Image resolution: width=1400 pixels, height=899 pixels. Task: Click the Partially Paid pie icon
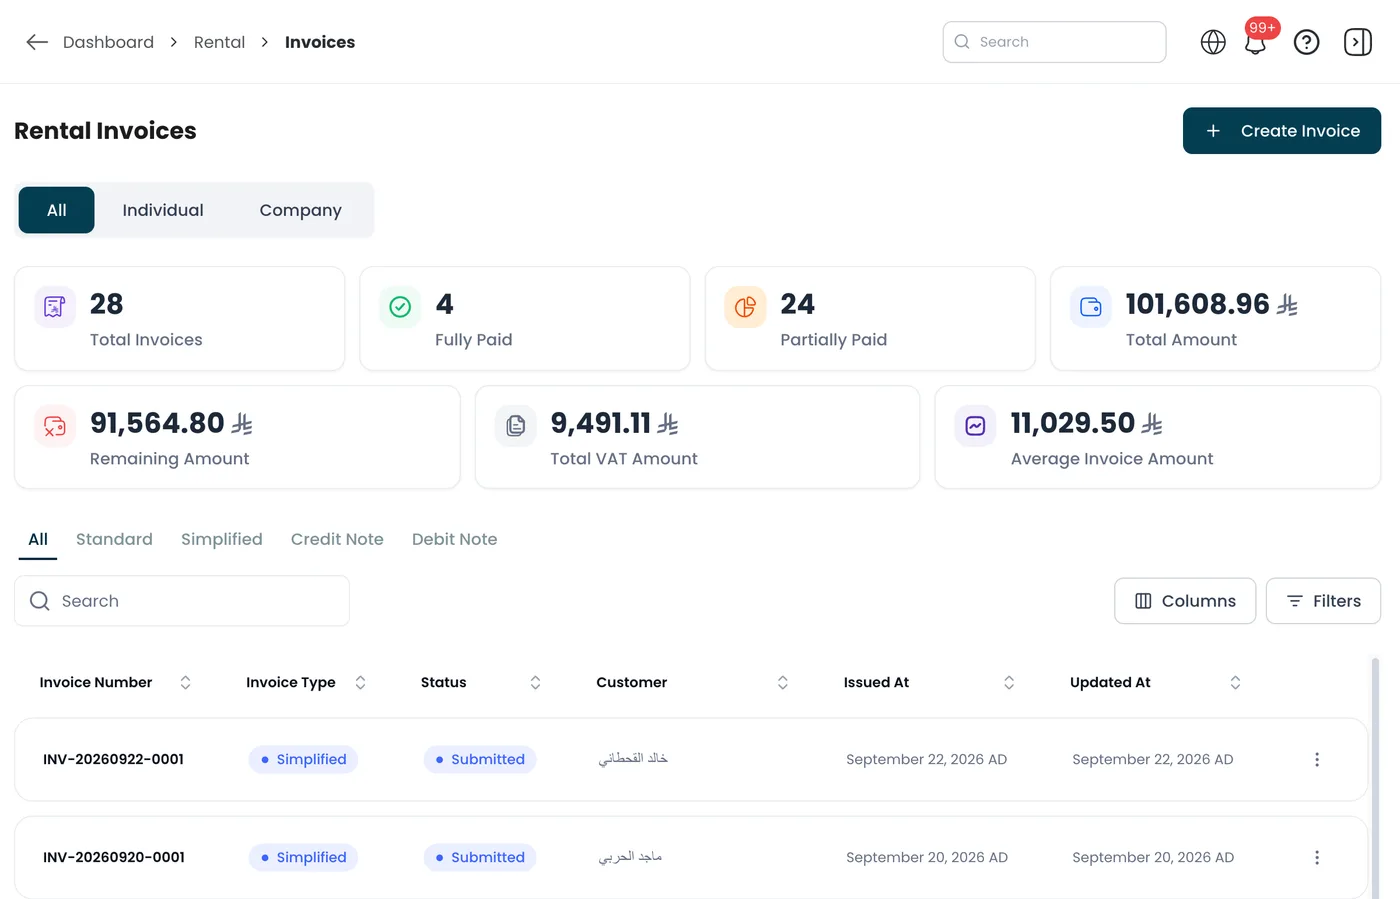[x=745, y=307]
